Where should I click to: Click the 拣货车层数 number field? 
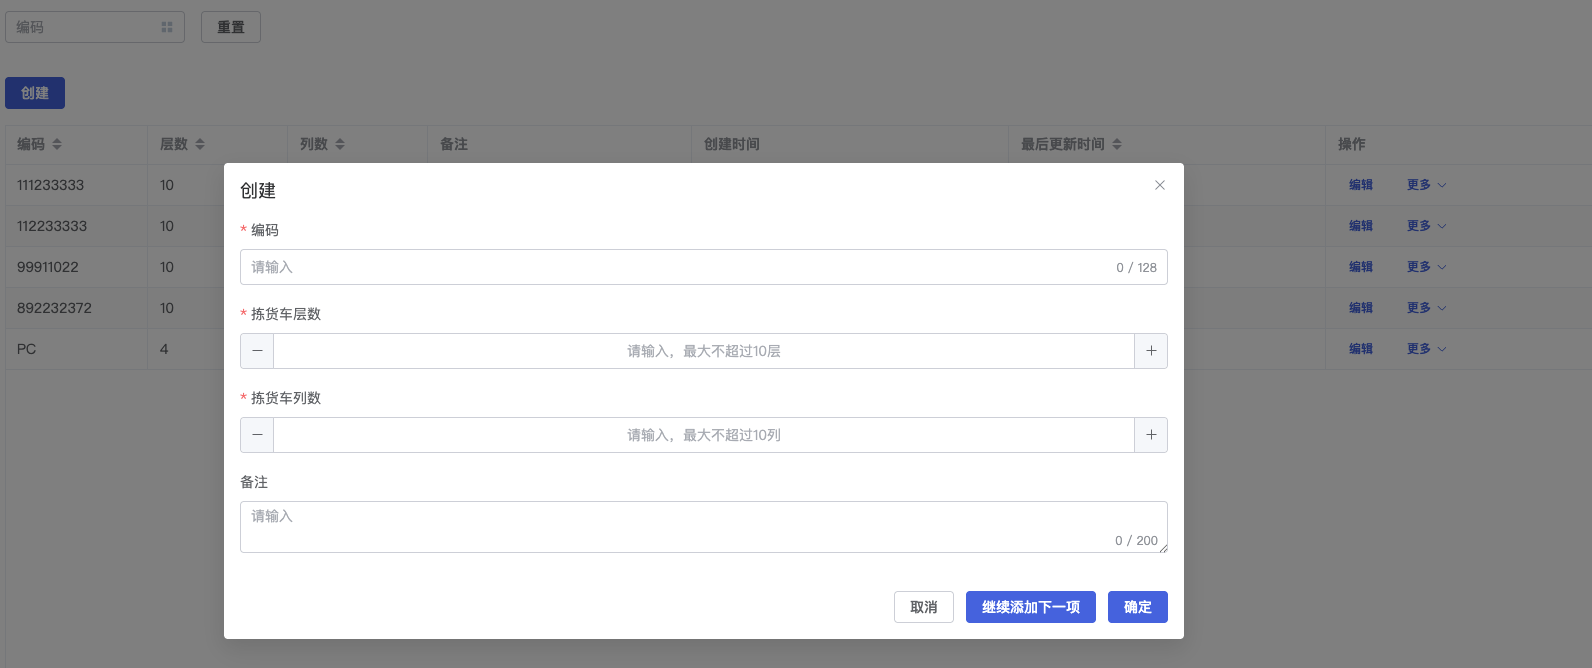click(704, 351)
